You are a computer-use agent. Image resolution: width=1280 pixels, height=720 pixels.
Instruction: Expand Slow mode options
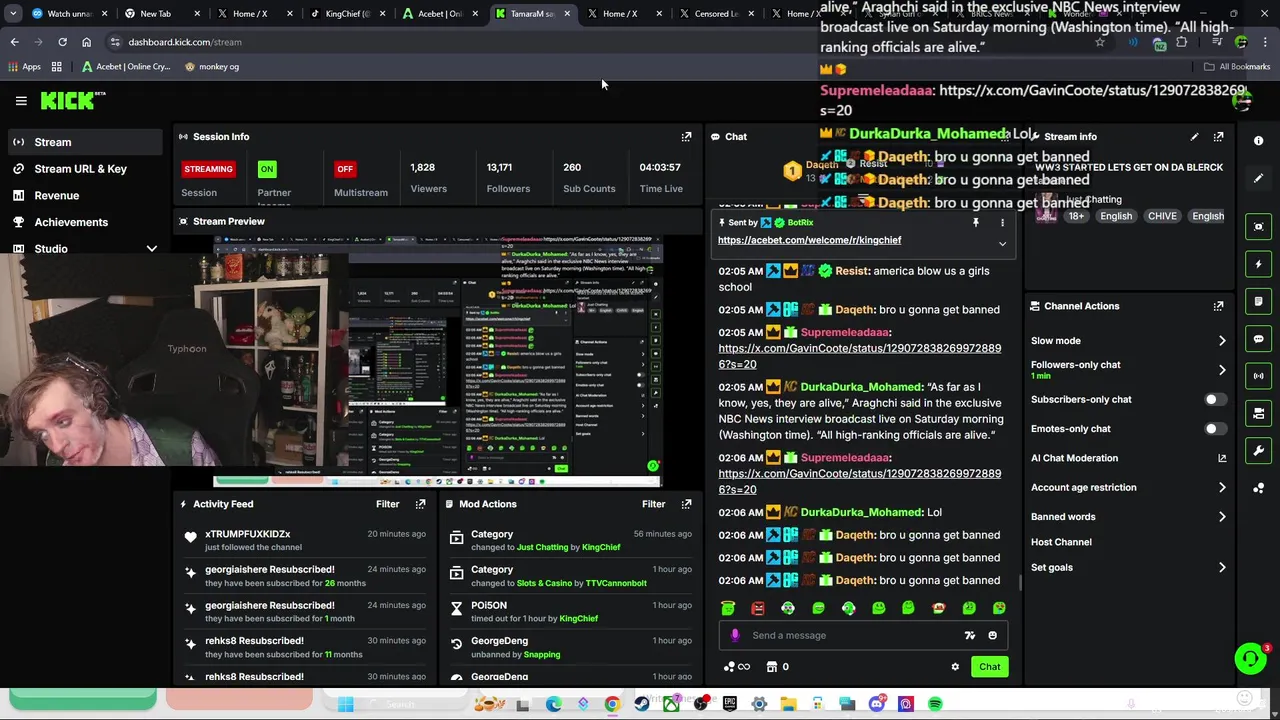(x=1222, y=341)
